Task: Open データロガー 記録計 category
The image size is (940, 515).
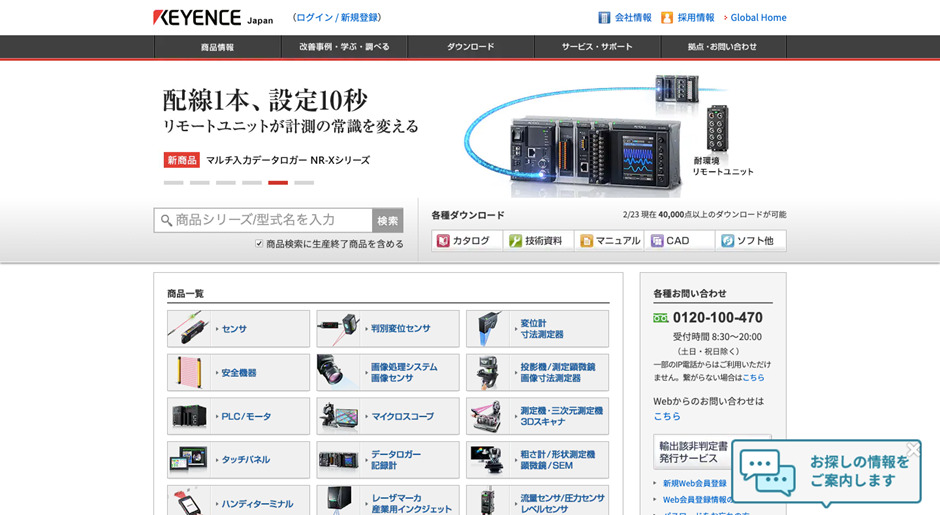Action: point(388,460)
